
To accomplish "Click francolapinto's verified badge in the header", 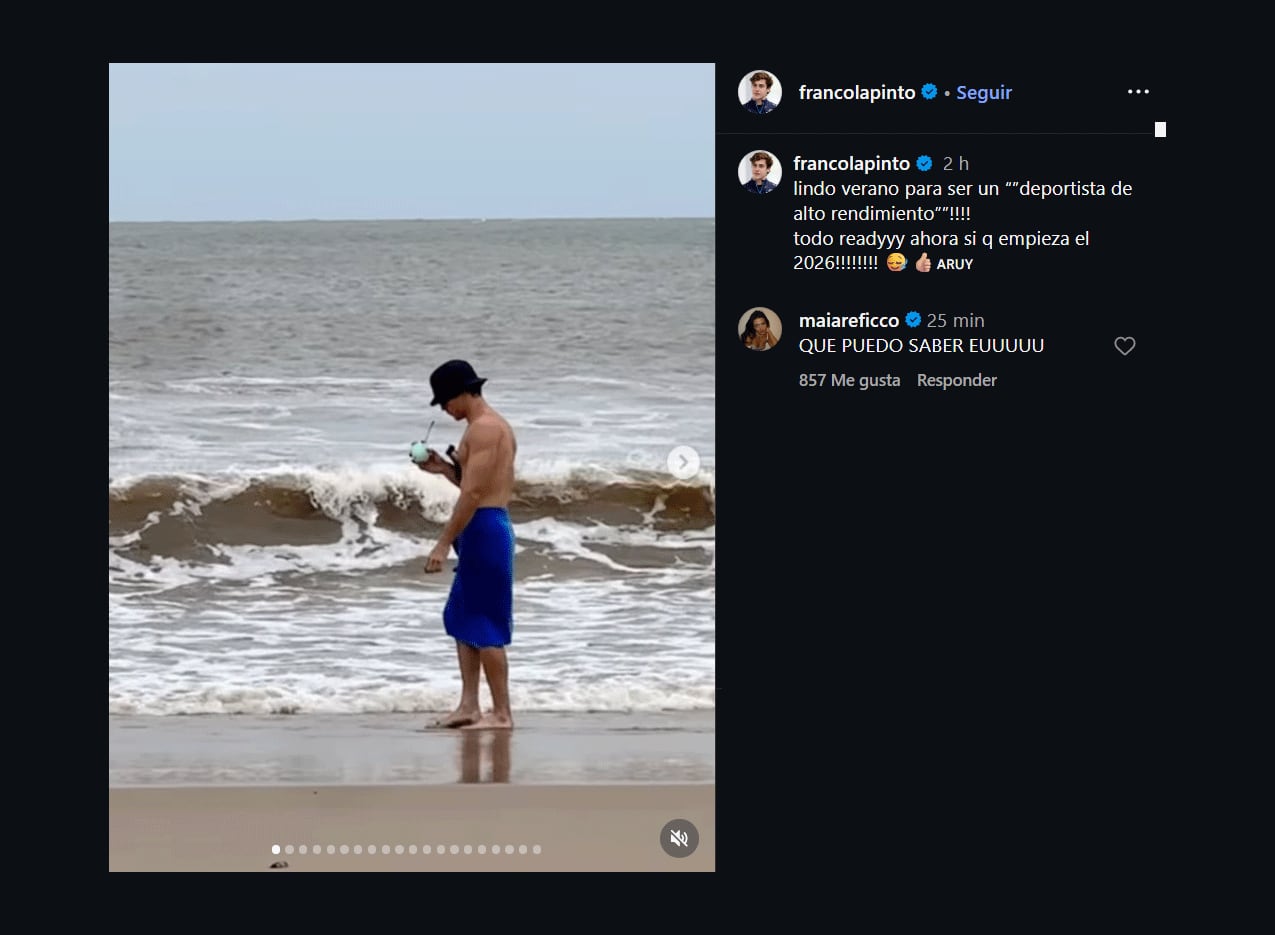I will pos(929,91).
